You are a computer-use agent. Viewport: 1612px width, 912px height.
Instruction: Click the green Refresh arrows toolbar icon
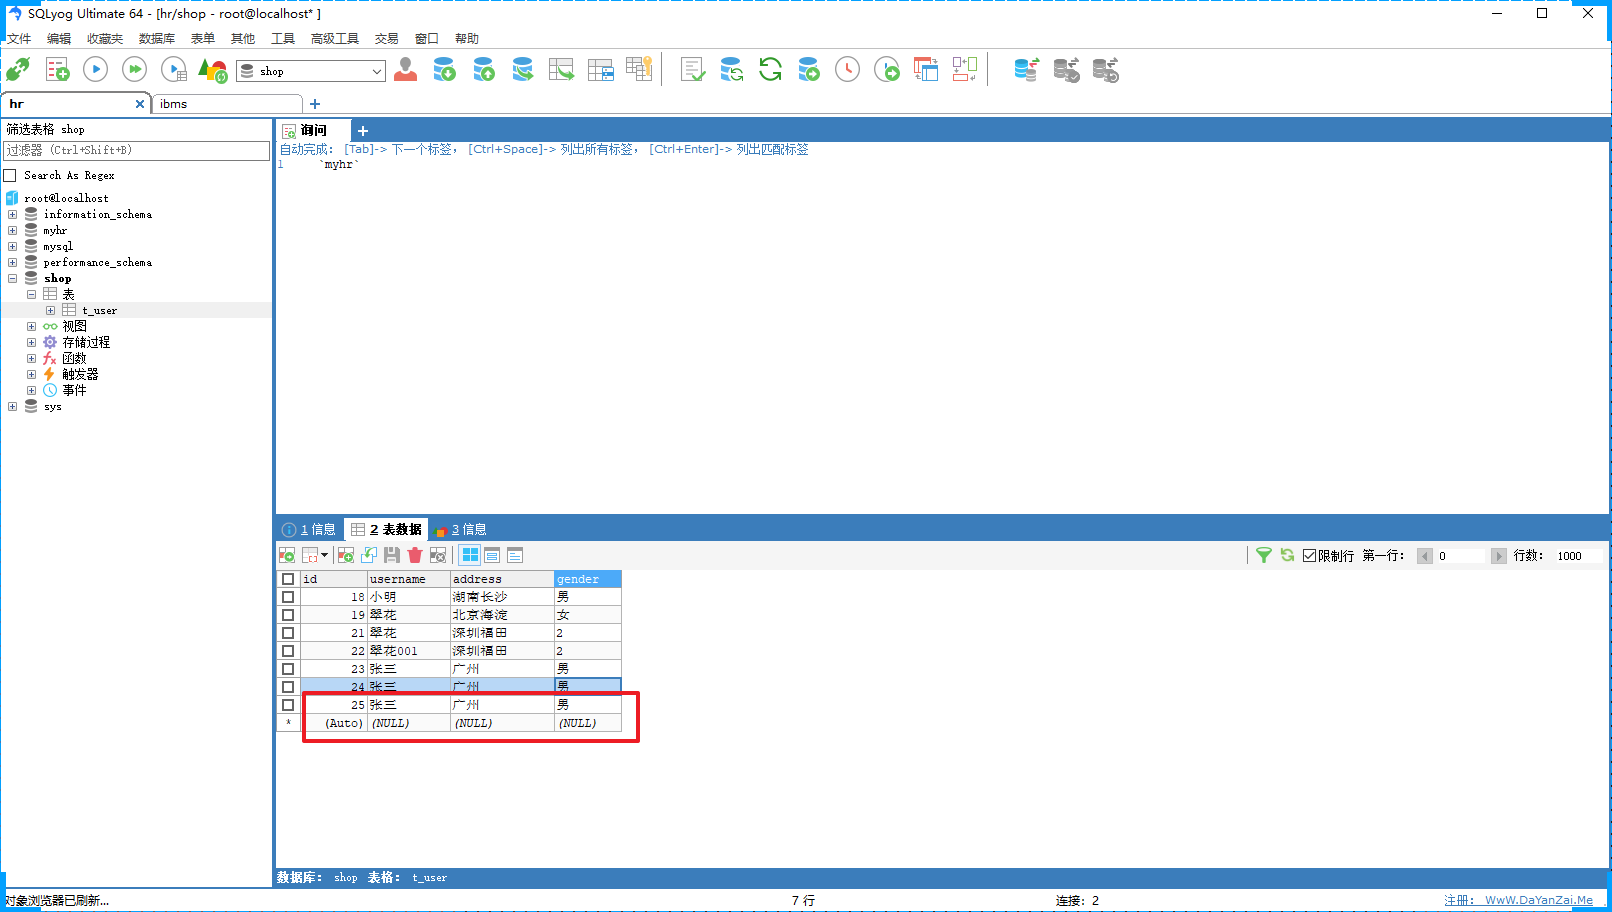(x=770, y=70)
